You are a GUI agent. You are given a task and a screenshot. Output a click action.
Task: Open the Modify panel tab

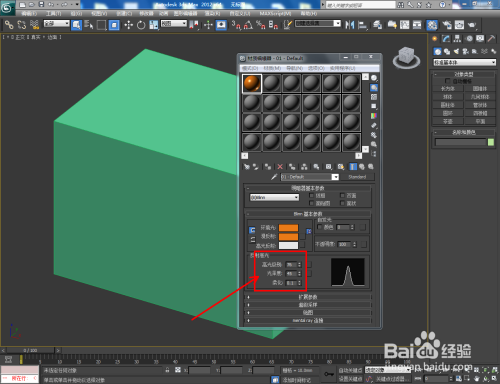pyautogui.click(x=446, y=39)
